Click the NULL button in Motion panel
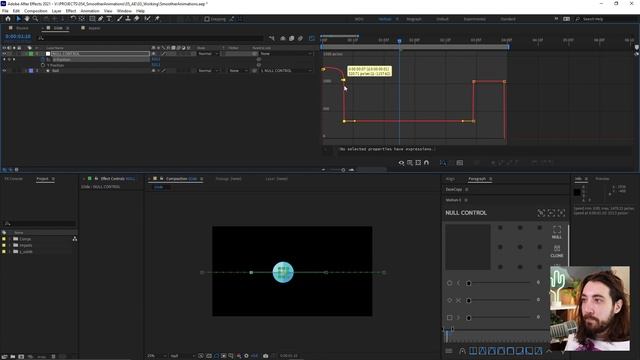This screenshot has width=640, height=360. [x=557, y=232]
